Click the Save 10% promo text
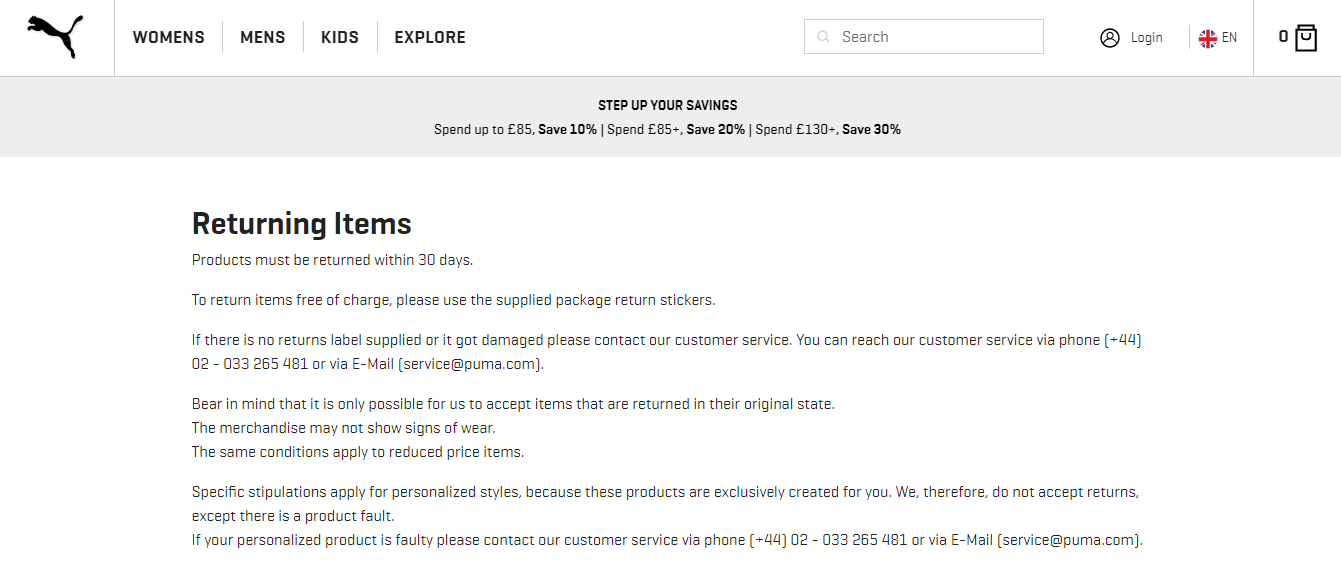The height and width of the screenshot is (565, 1341). (567, 129)
